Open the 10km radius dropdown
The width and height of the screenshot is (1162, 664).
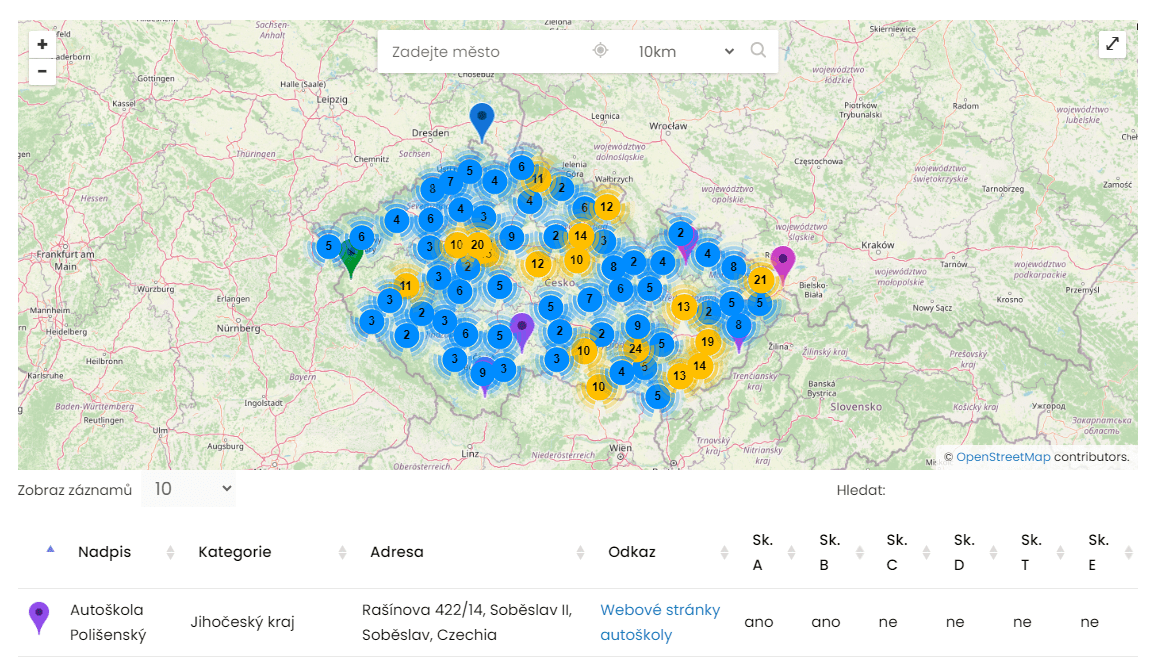684,51
